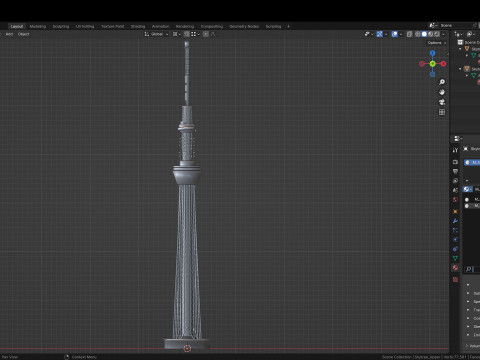Switch to the Shading workspace tab
Viewport: 480px width, 360px height.
[138, 26]
